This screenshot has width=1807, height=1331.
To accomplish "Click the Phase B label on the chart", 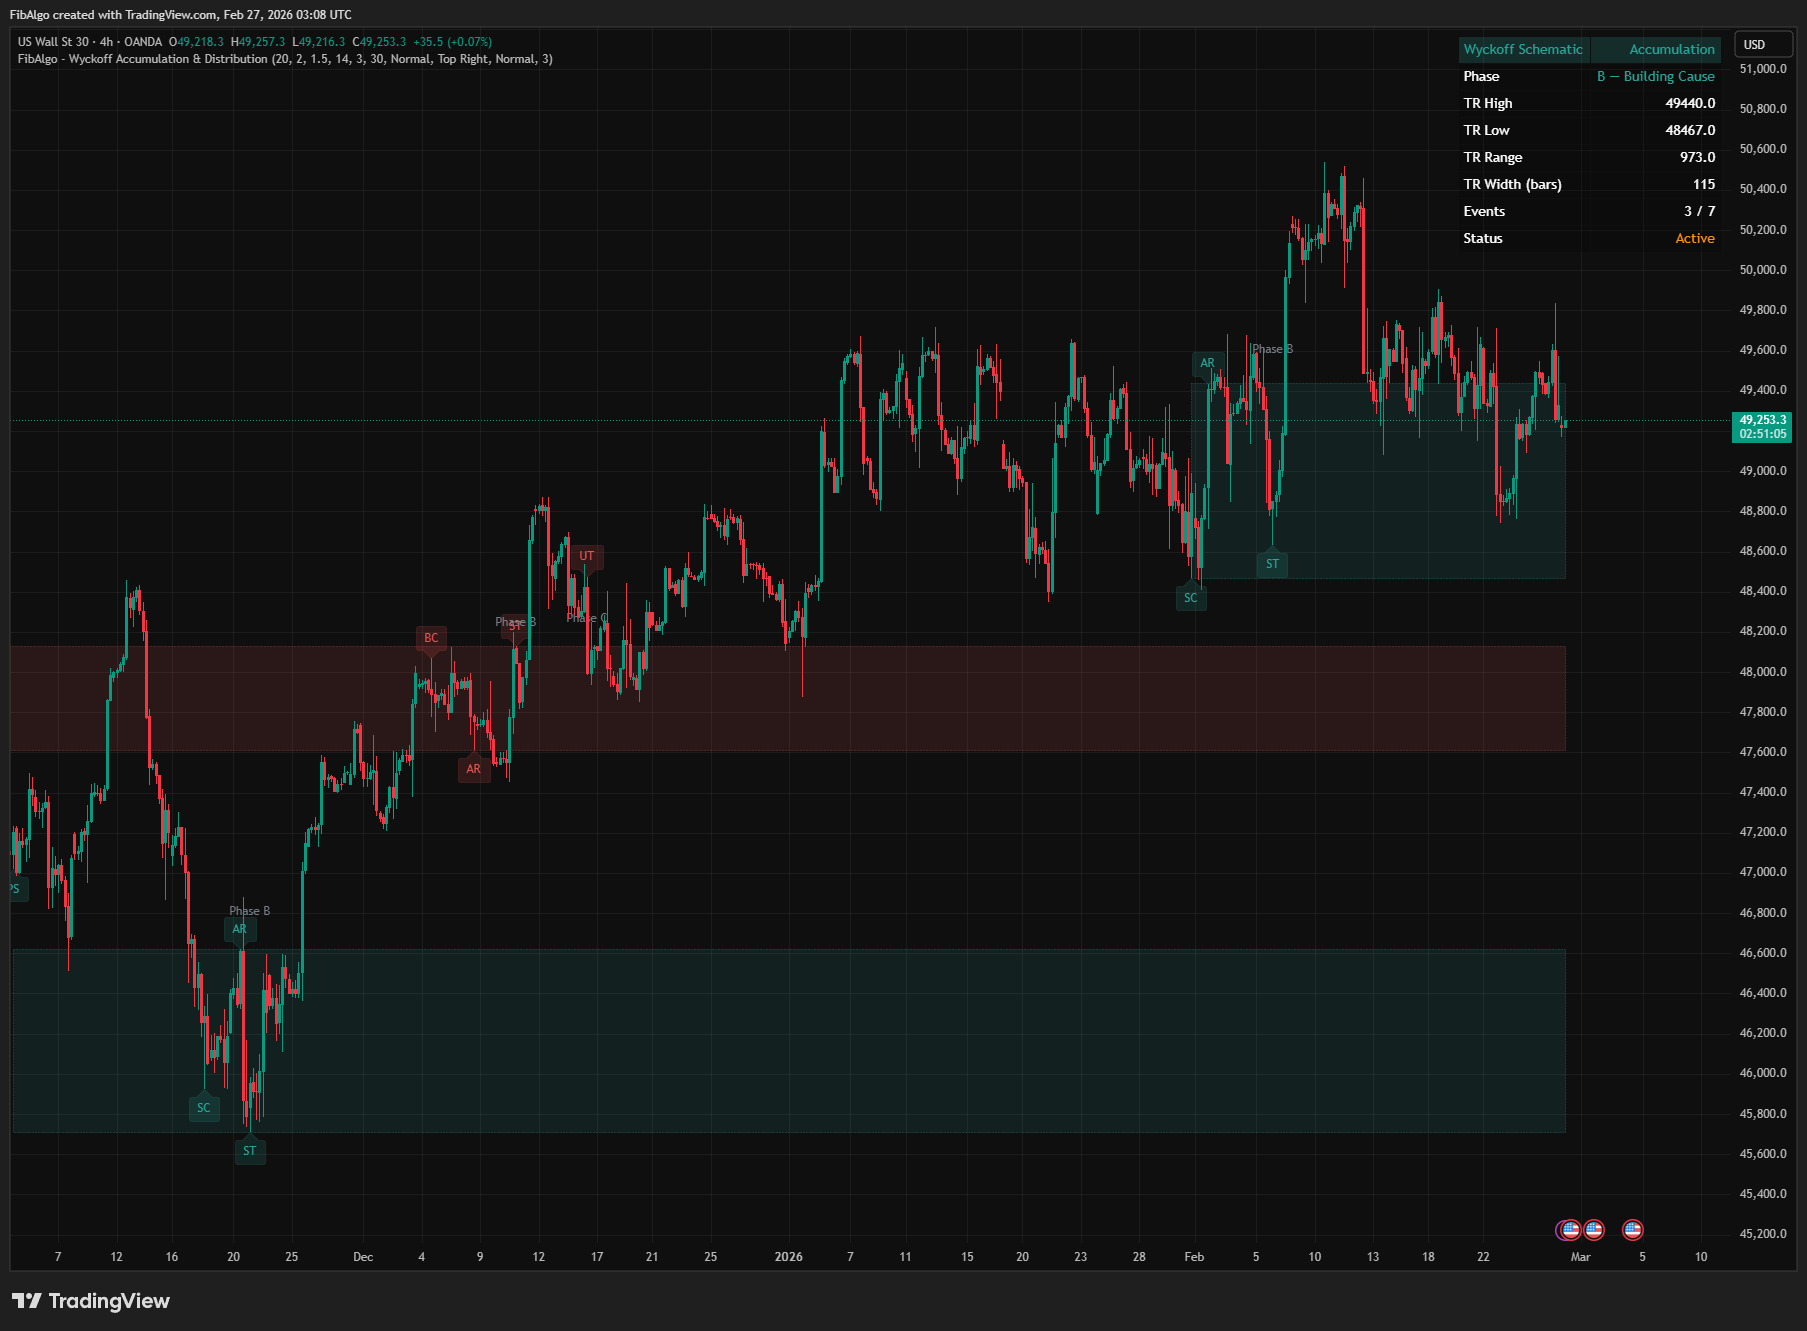I will (1272, 349).
